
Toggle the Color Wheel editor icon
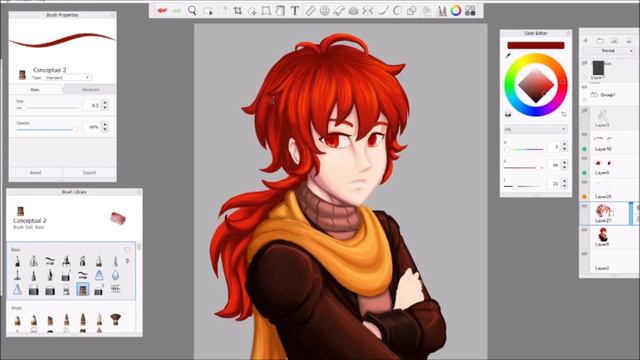(x=456, y=11)
